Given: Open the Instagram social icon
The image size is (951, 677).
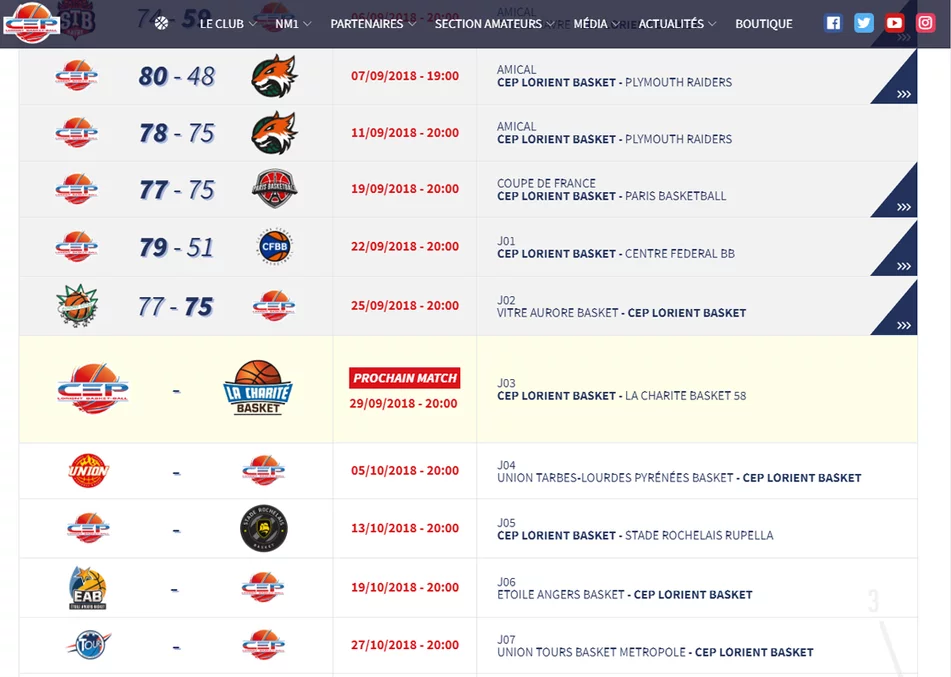Looking at the screenshot, I should coord(925,23).
